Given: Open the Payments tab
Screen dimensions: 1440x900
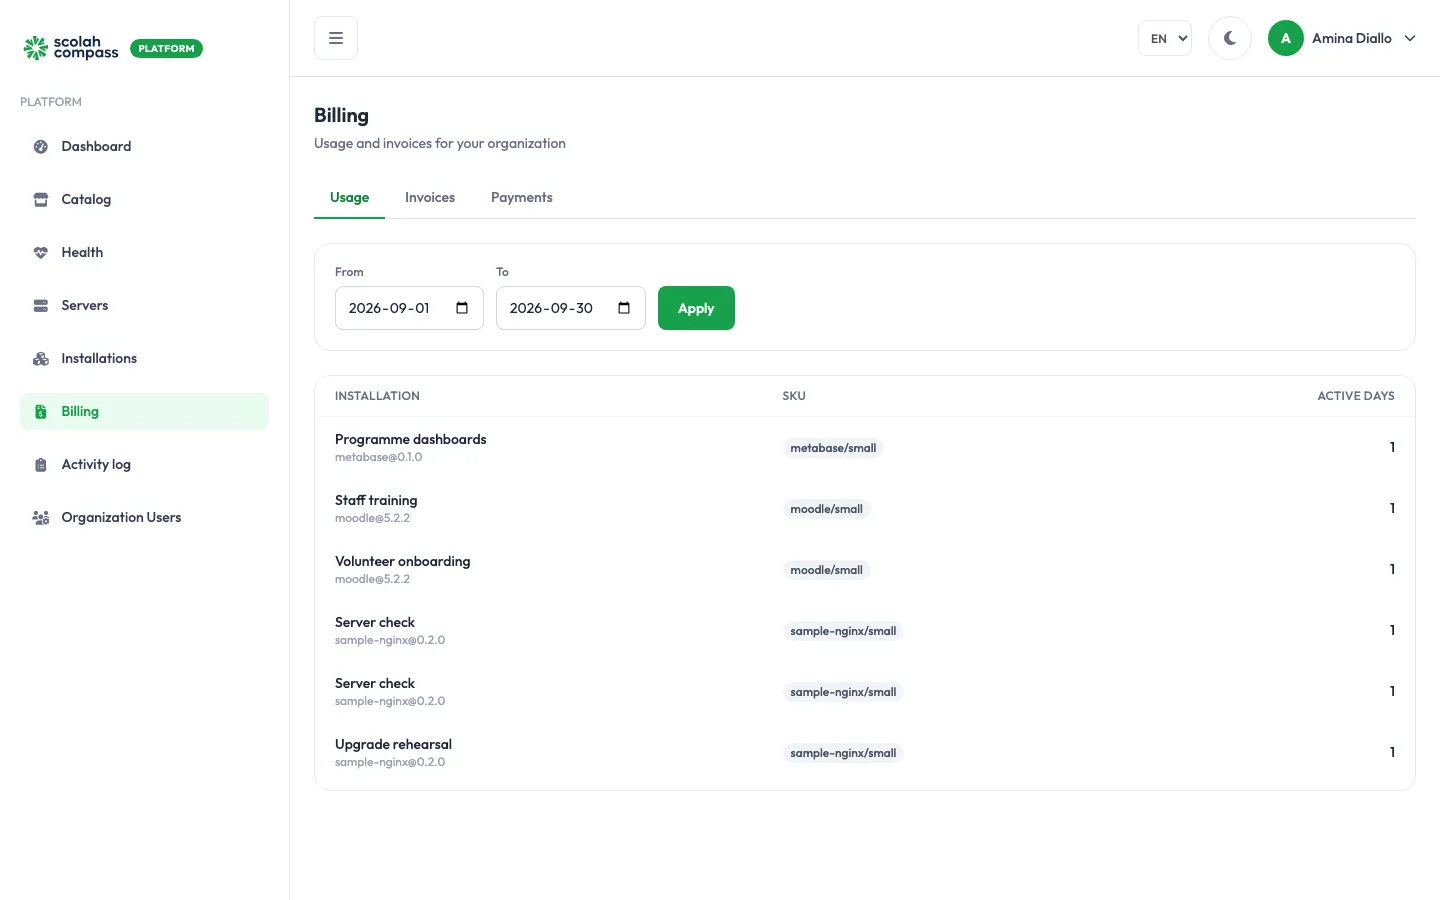Looking at the screenshot, I should tap(522, 198).
